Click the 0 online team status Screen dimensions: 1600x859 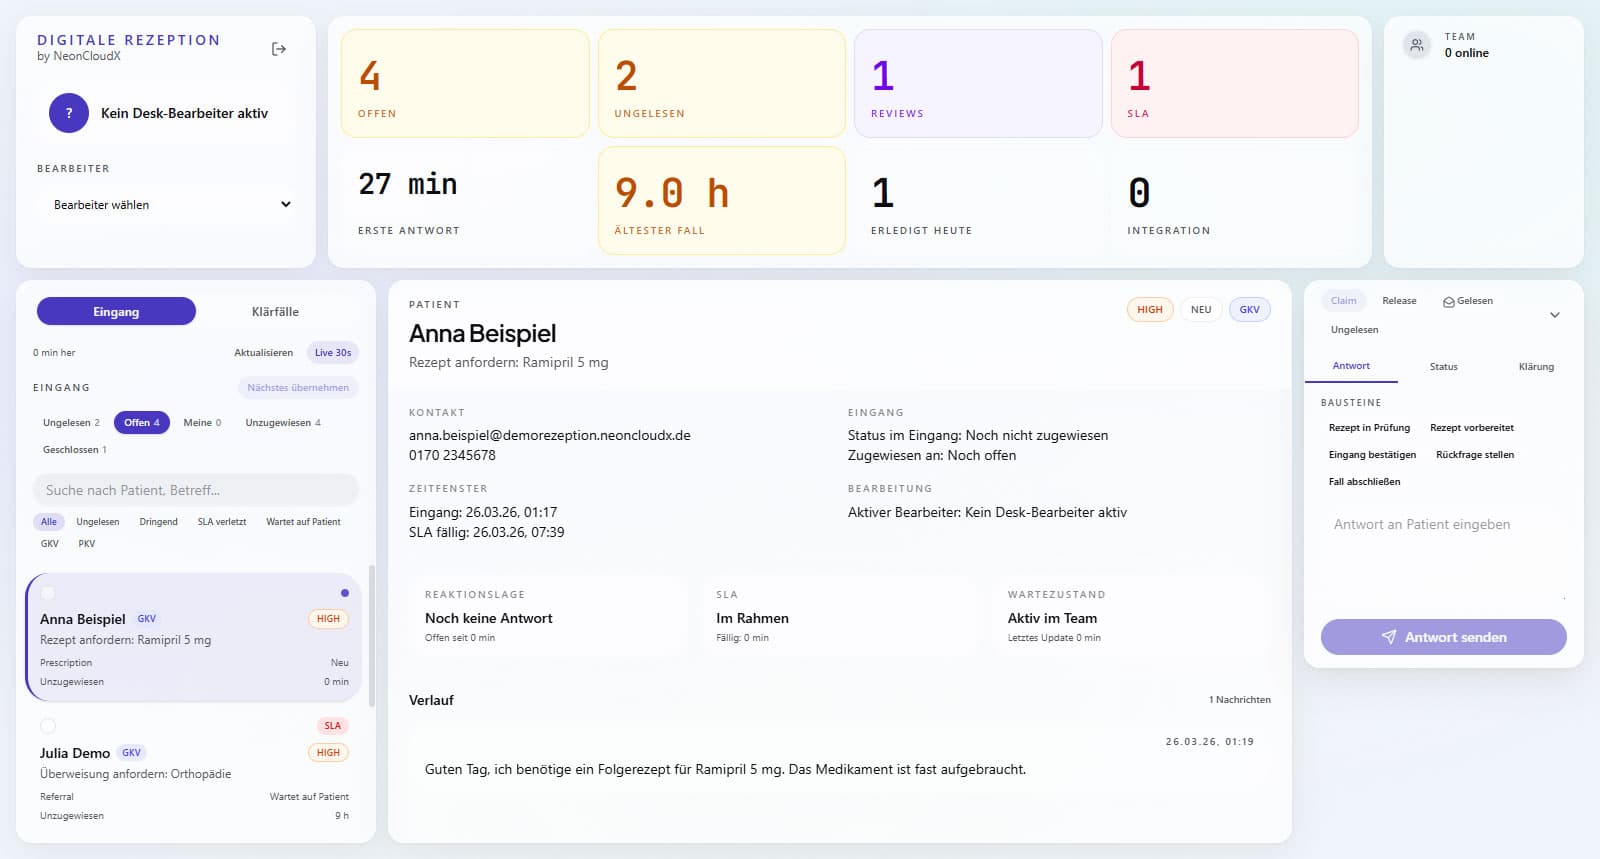pyautogui.click(x=1466, y=53)
